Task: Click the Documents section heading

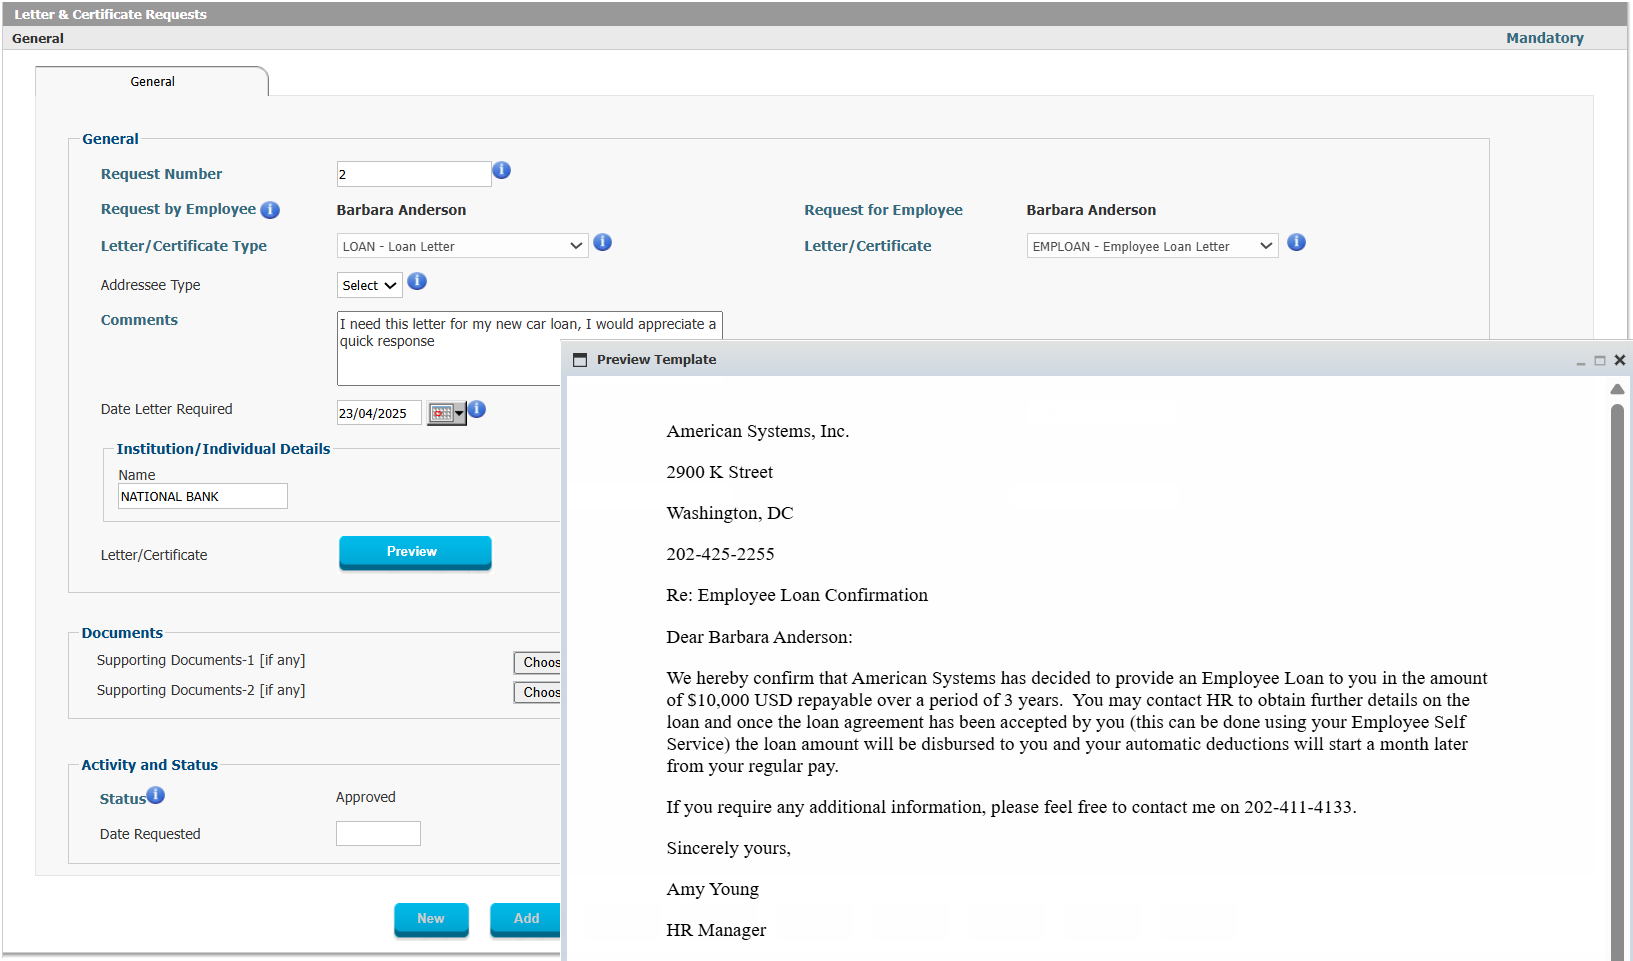Action: (122, 633)
